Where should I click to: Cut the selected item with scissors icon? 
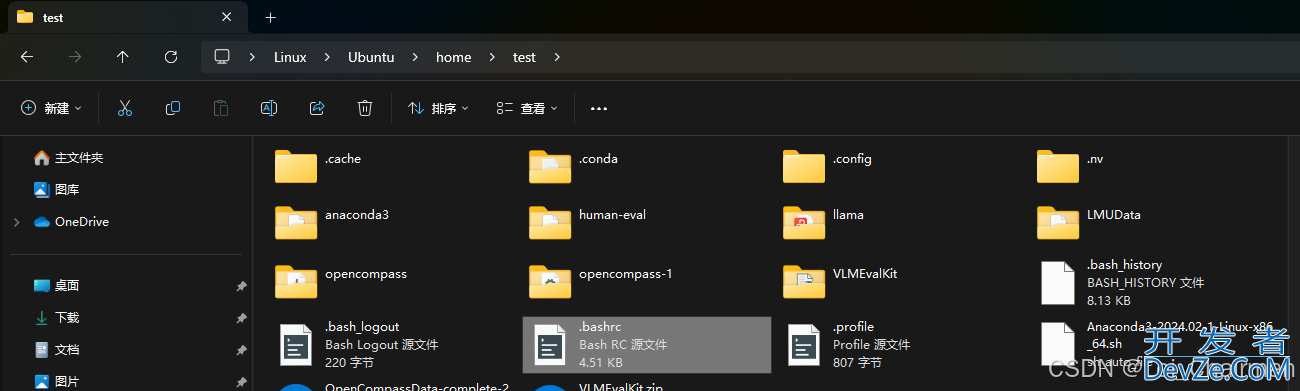click(x=125, y=108)
